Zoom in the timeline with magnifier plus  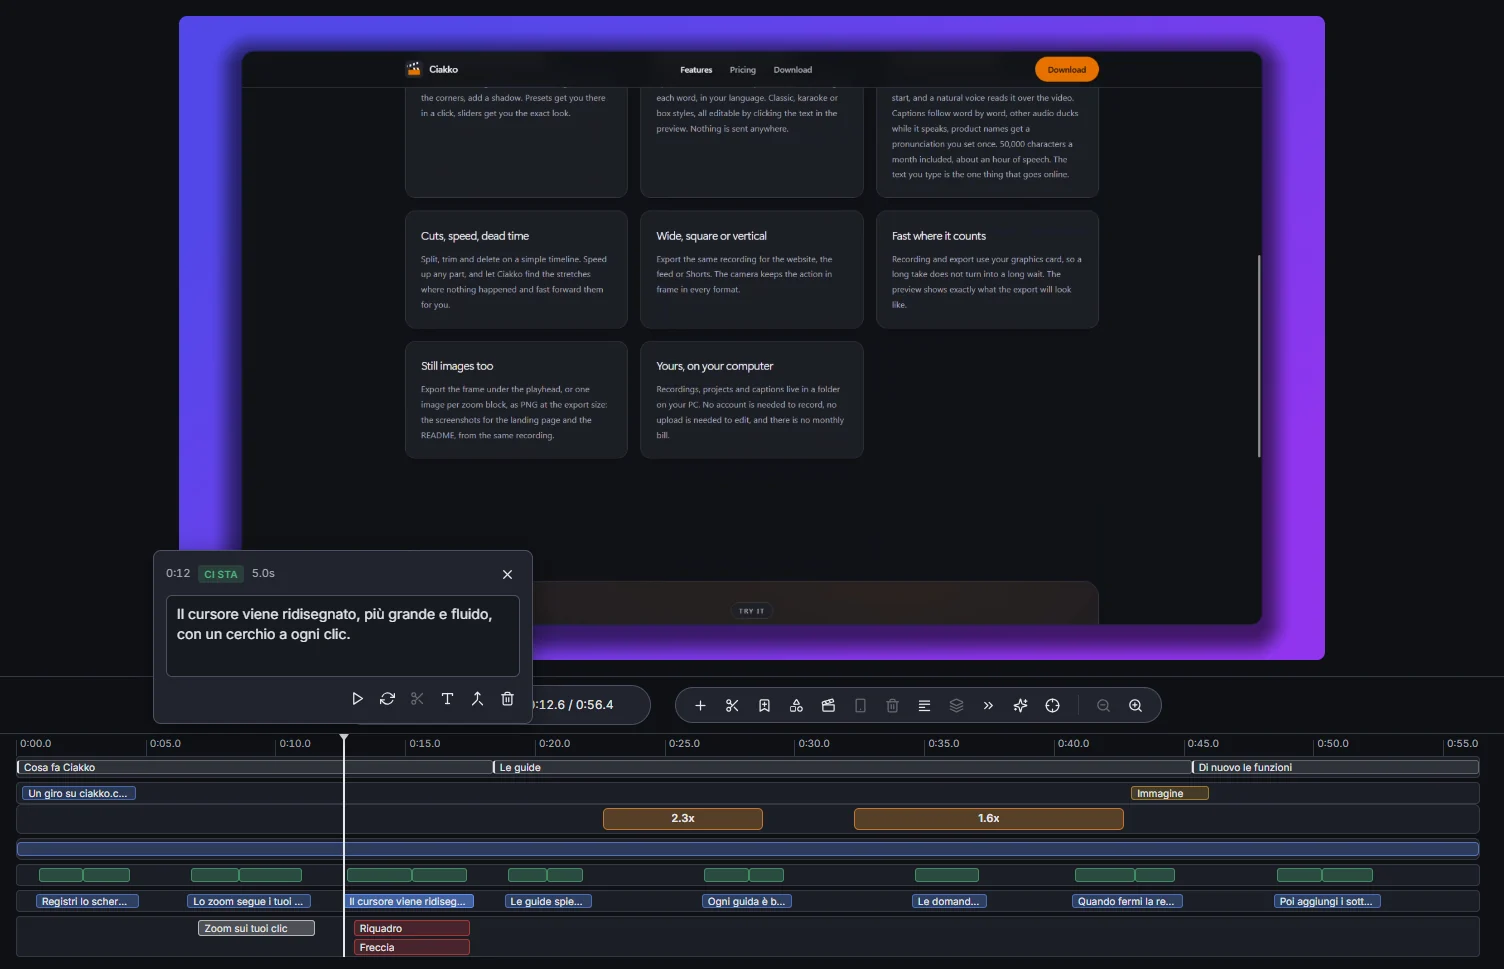(x=1135, y=706)
